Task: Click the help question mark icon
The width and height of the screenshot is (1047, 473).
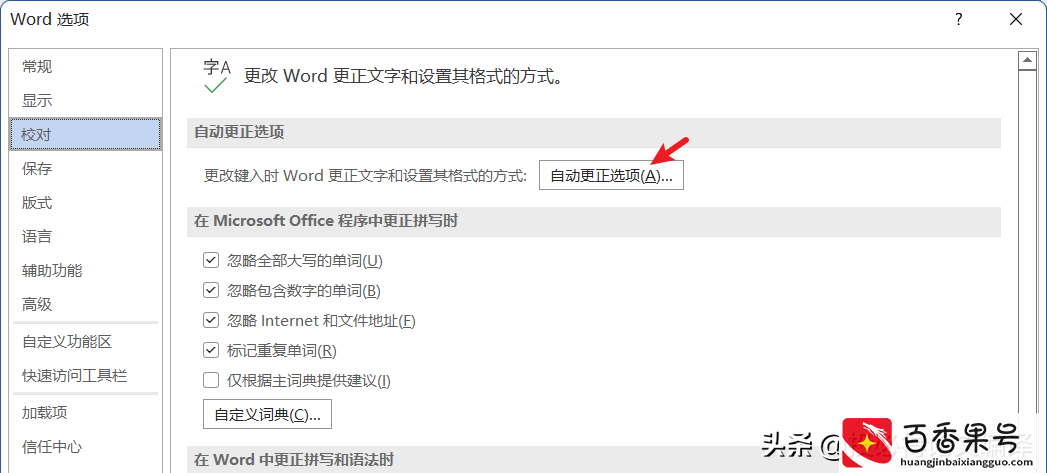Action: 959,20
